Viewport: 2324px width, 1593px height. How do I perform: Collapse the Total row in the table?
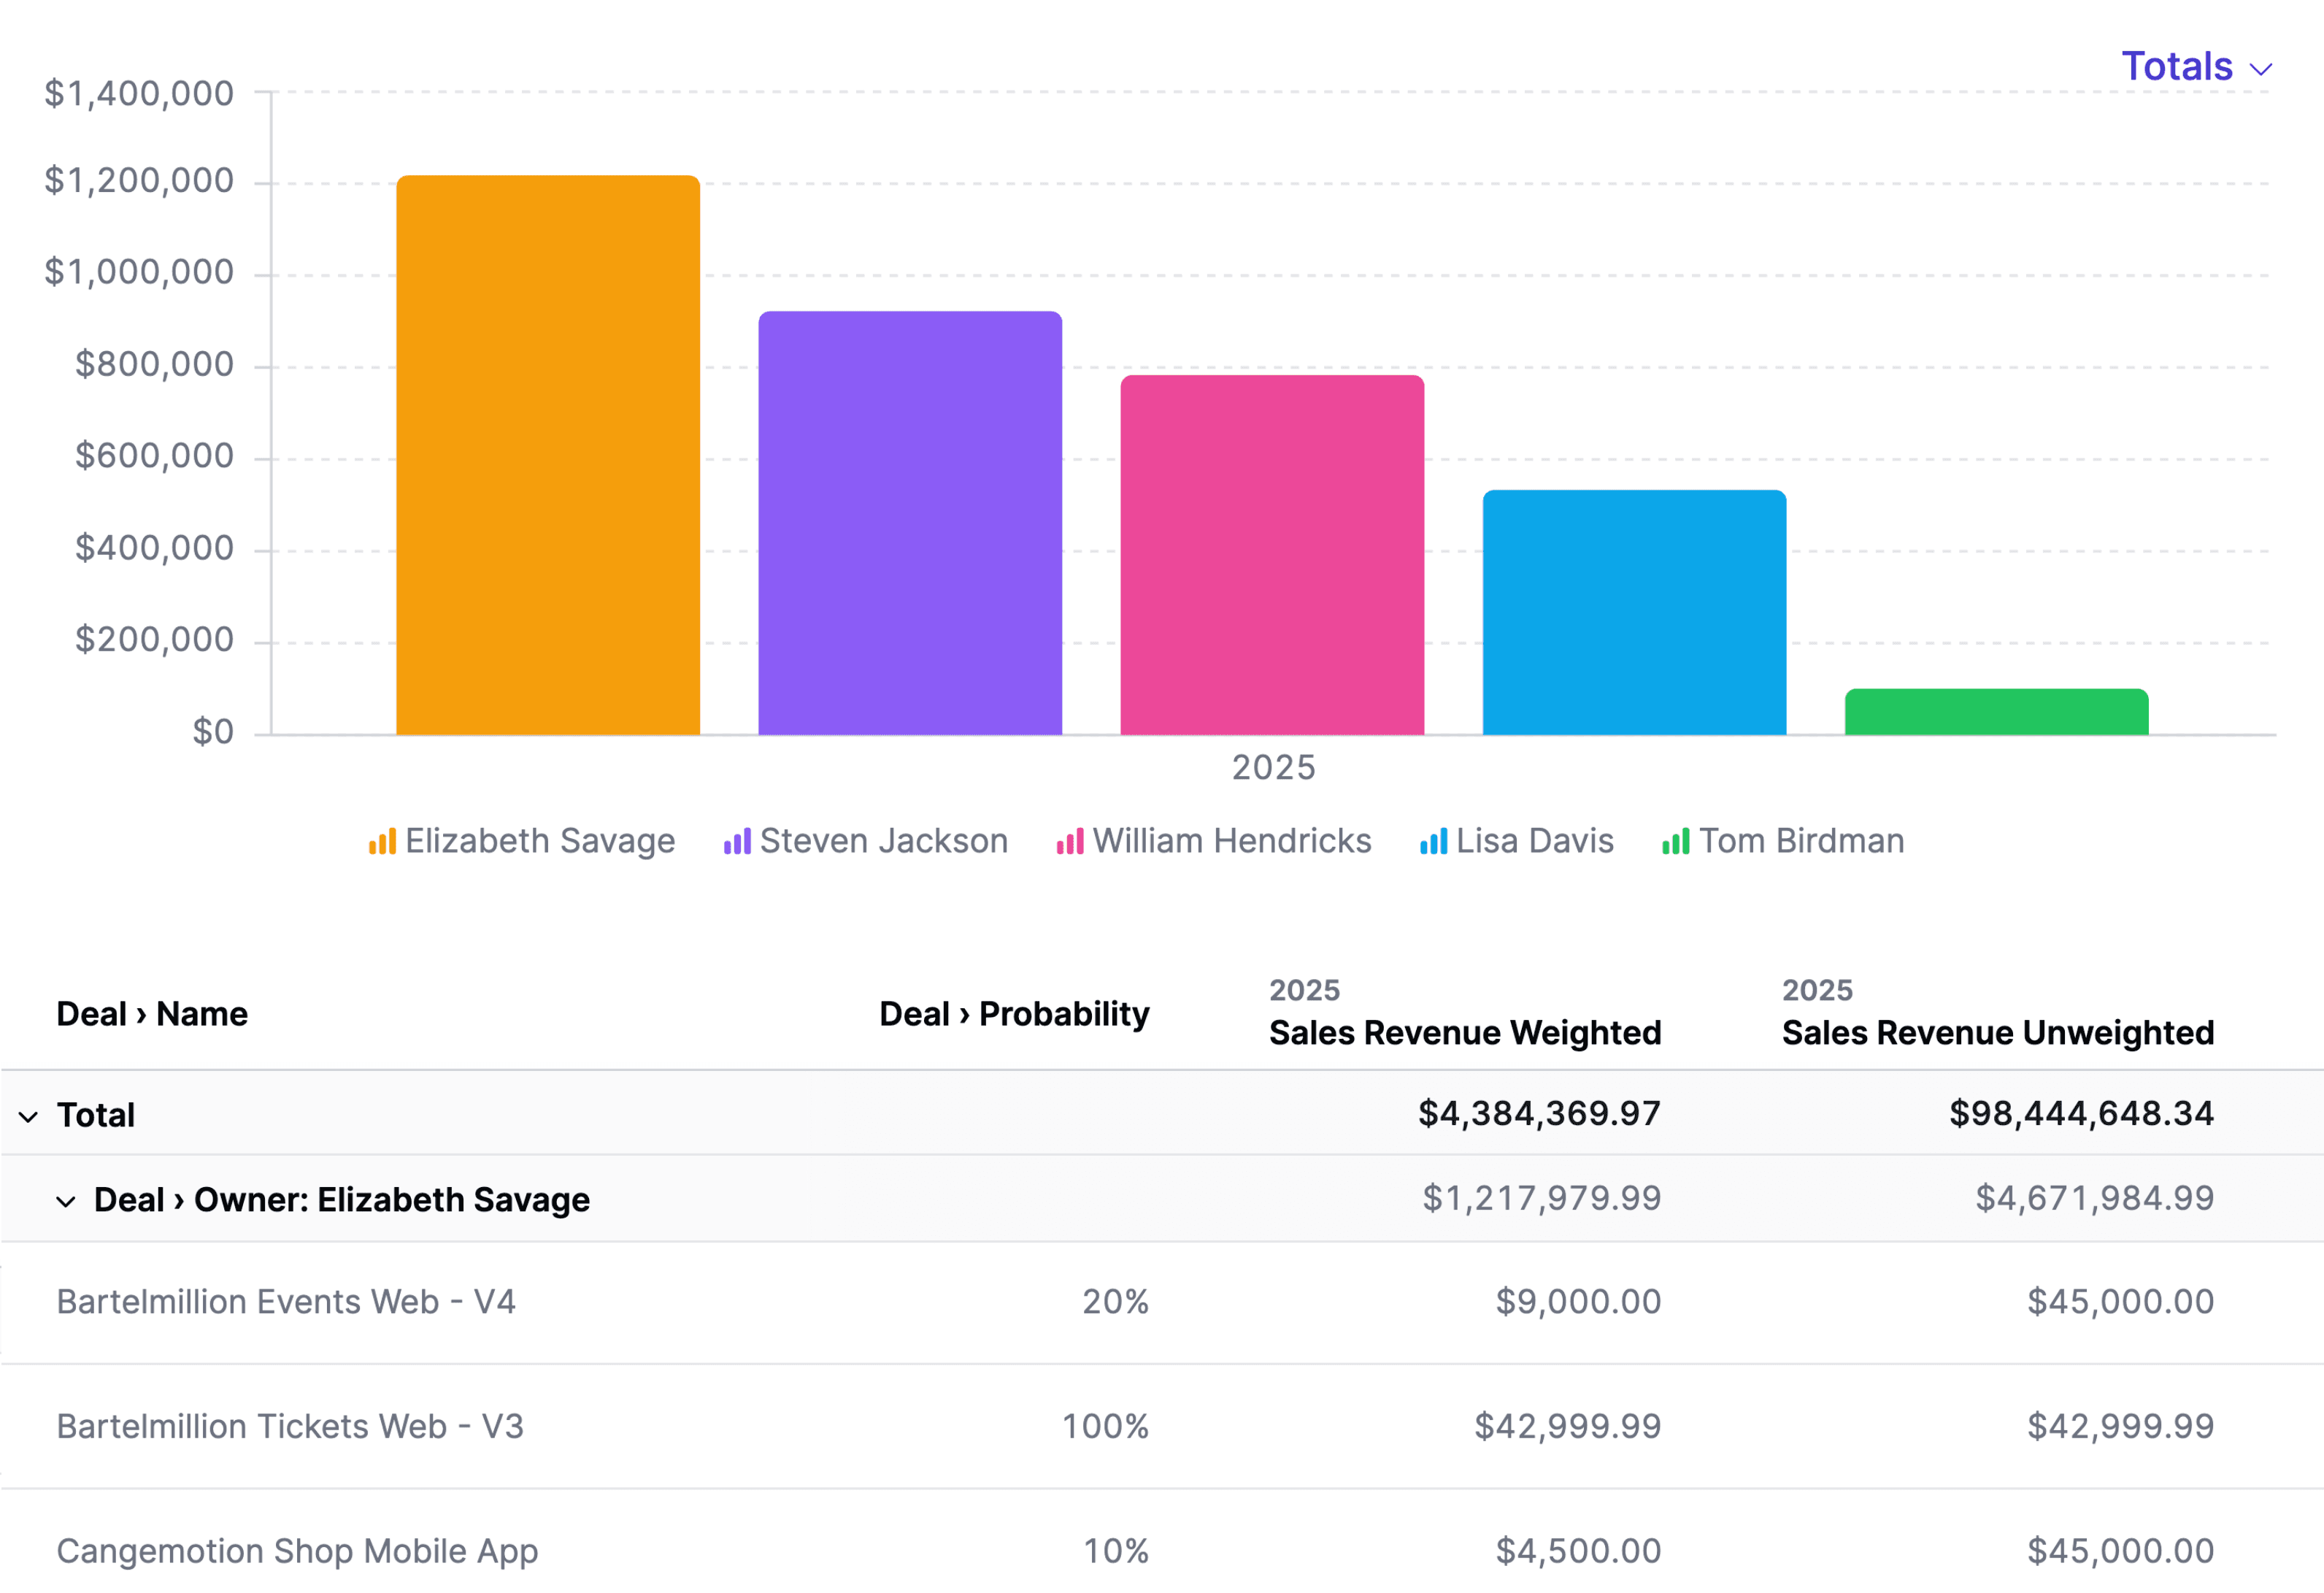[x=27, y=1115]
